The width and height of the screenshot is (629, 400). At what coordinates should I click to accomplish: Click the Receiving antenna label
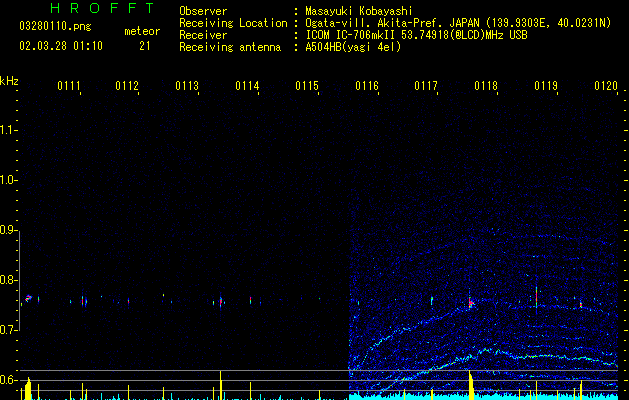click(x=230, y=47)
